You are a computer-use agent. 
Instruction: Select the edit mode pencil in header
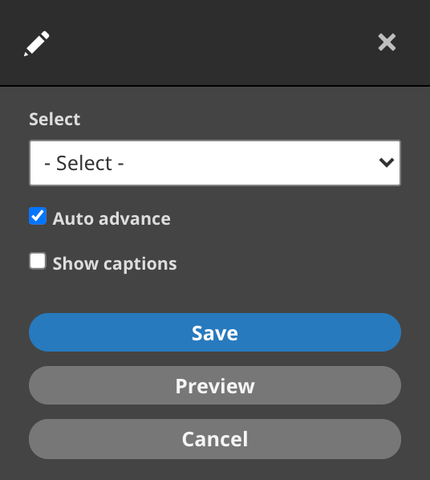tap(36, 43)
